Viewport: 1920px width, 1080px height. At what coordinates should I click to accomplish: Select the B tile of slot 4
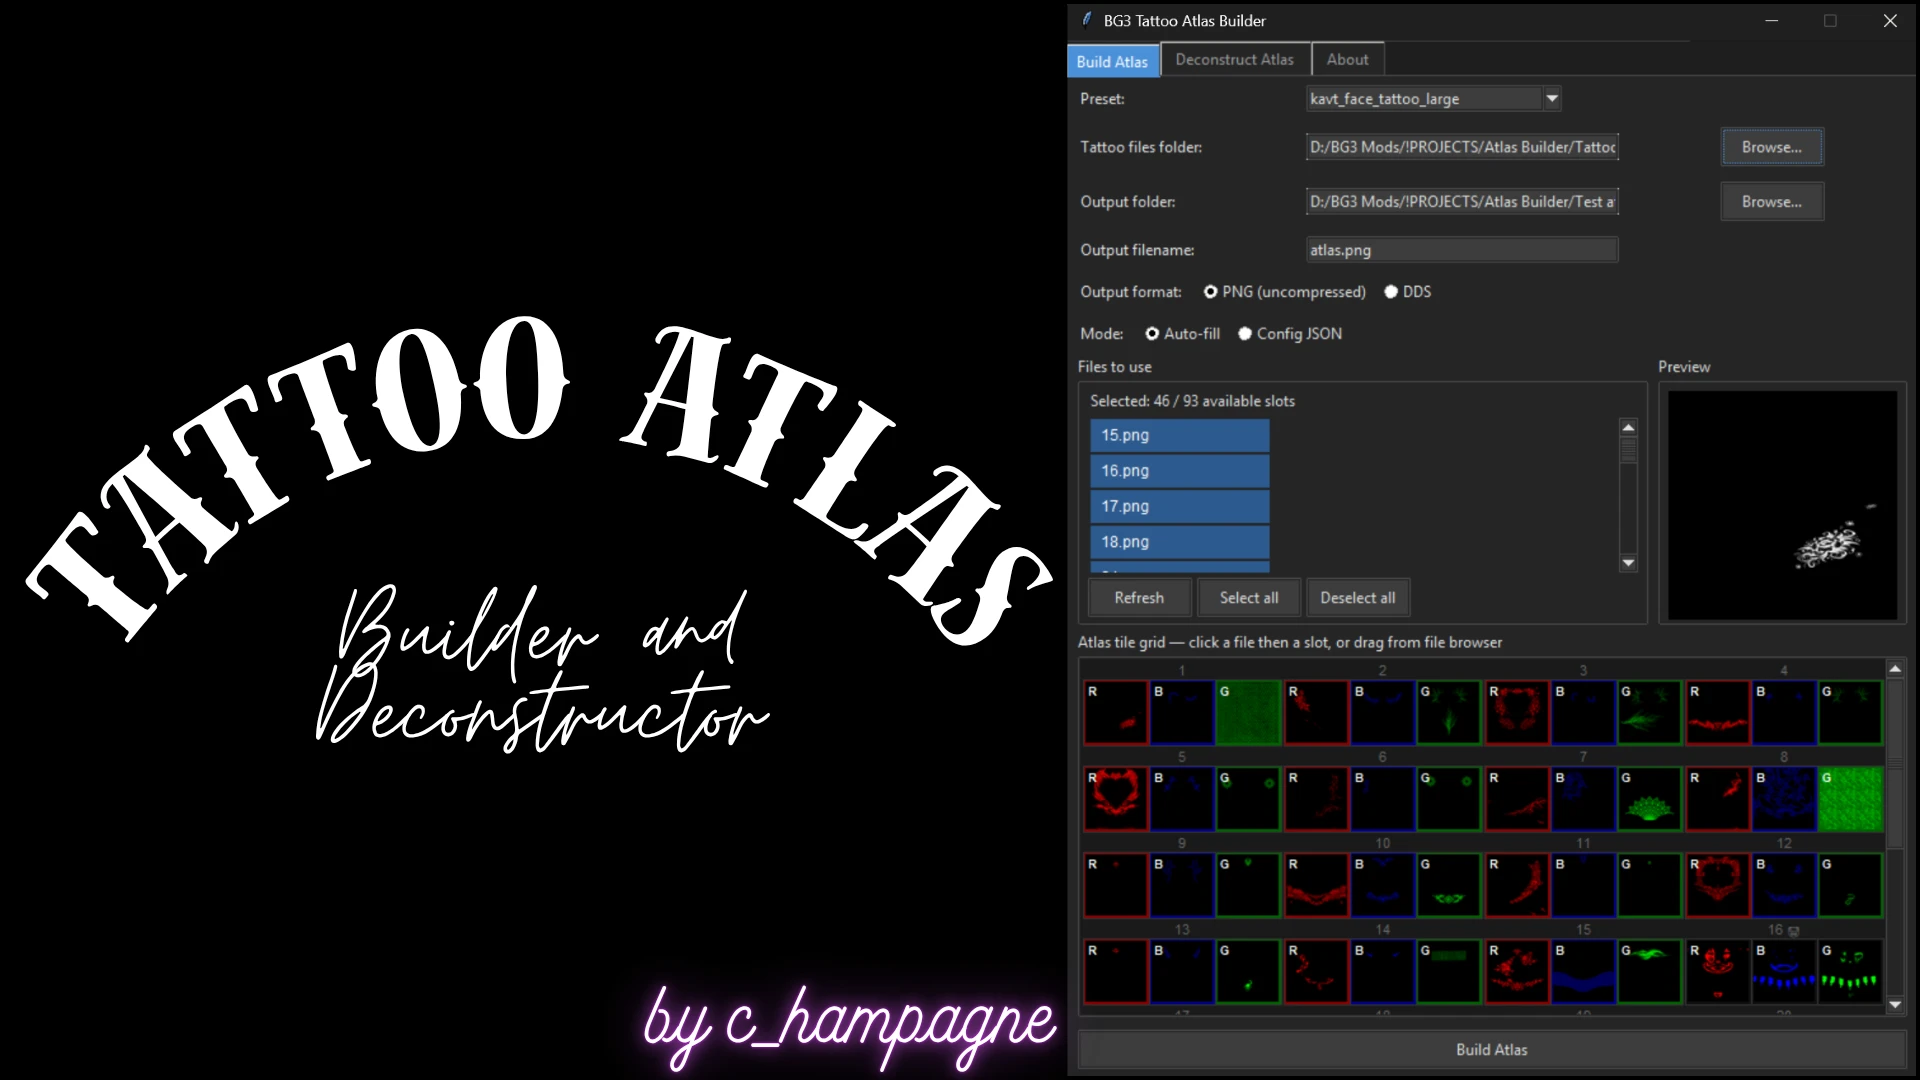point(1784,712)
